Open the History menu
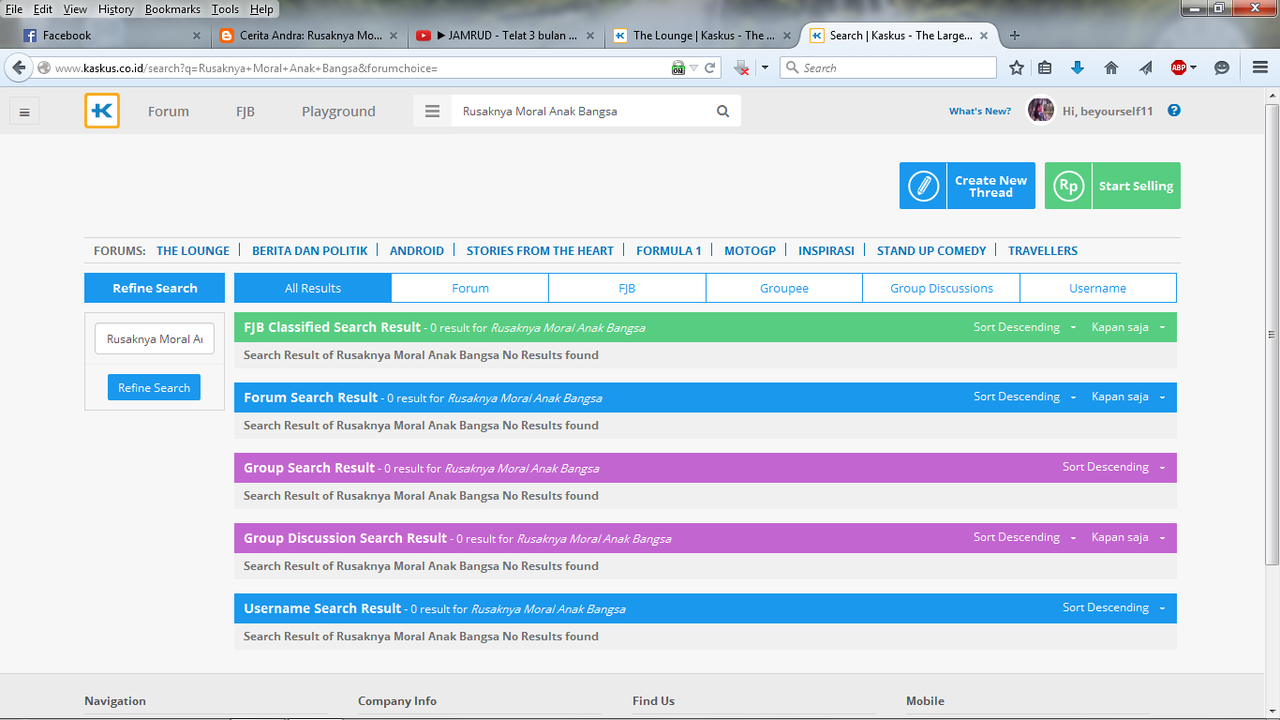The height and width of the screenshot is (720, 1280). pos(116,9)
